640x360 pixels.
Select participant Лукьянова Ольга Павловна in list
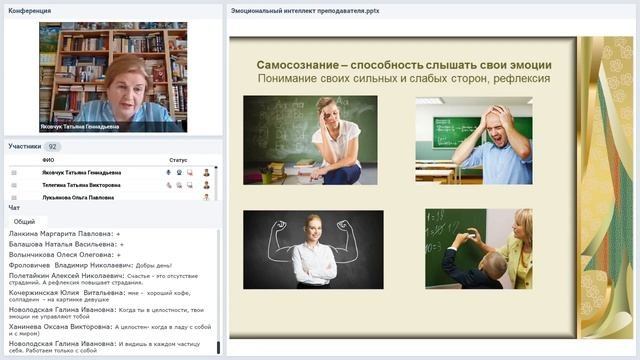78,198
